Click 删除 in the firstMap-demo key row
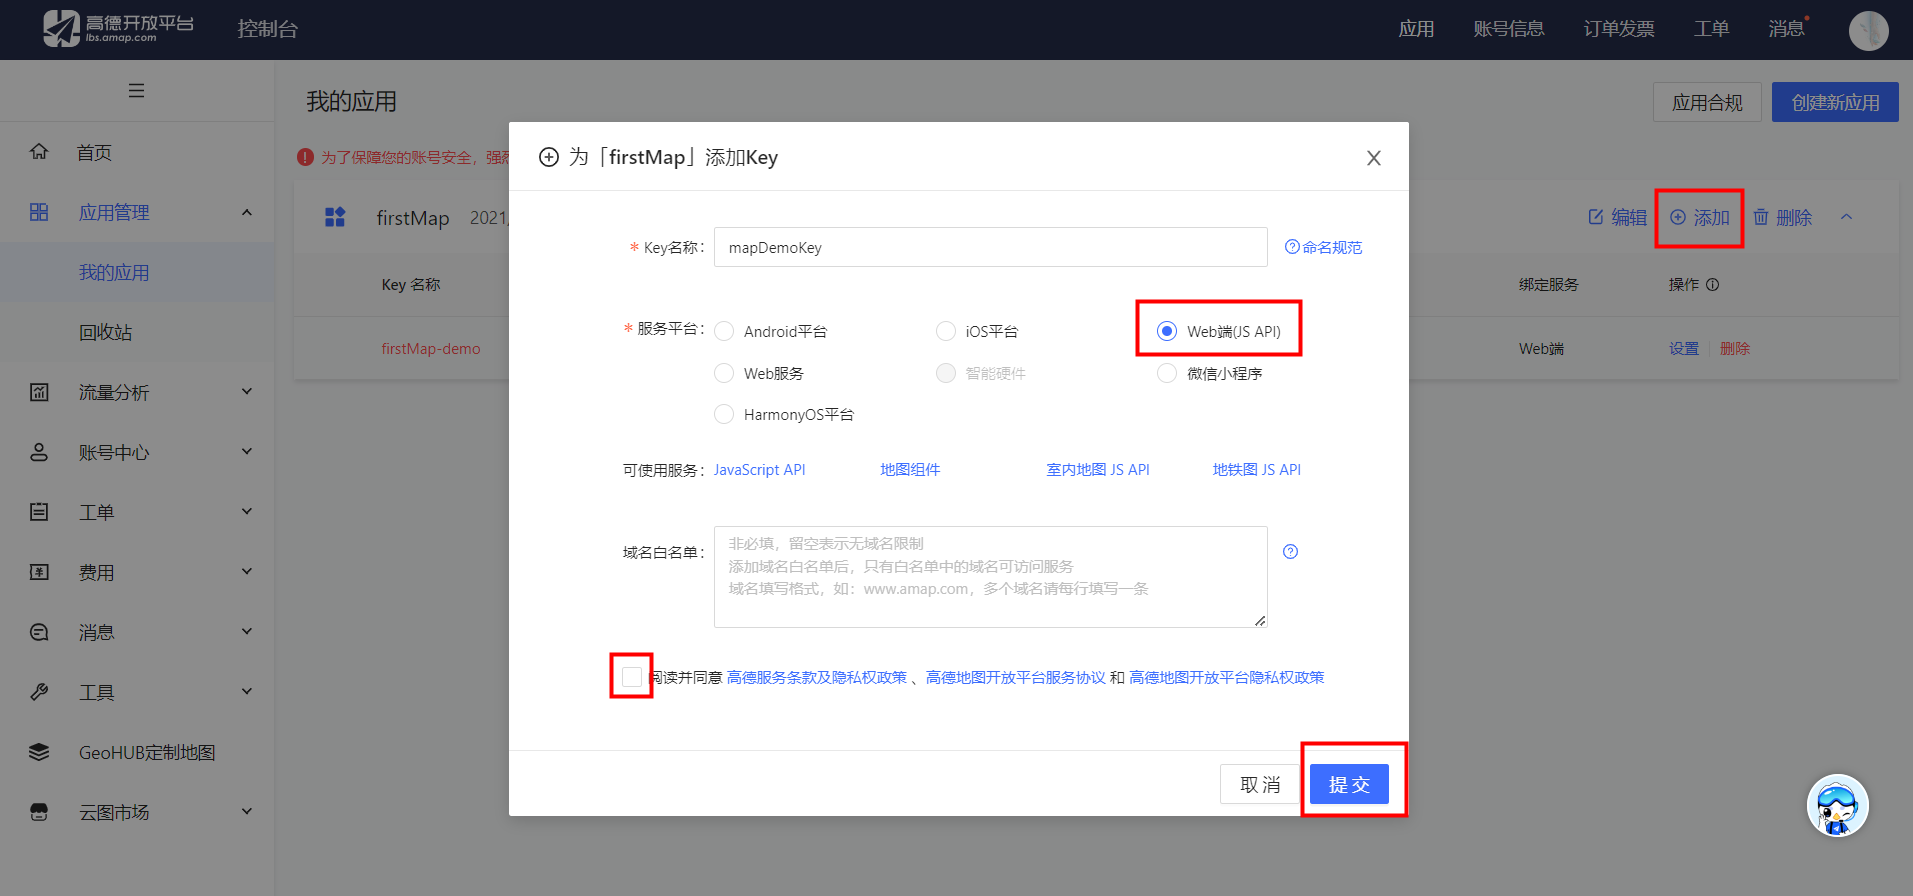The width and height of the screenshot is (1913, 896). pyautogui.click(x=1735, y=348)
